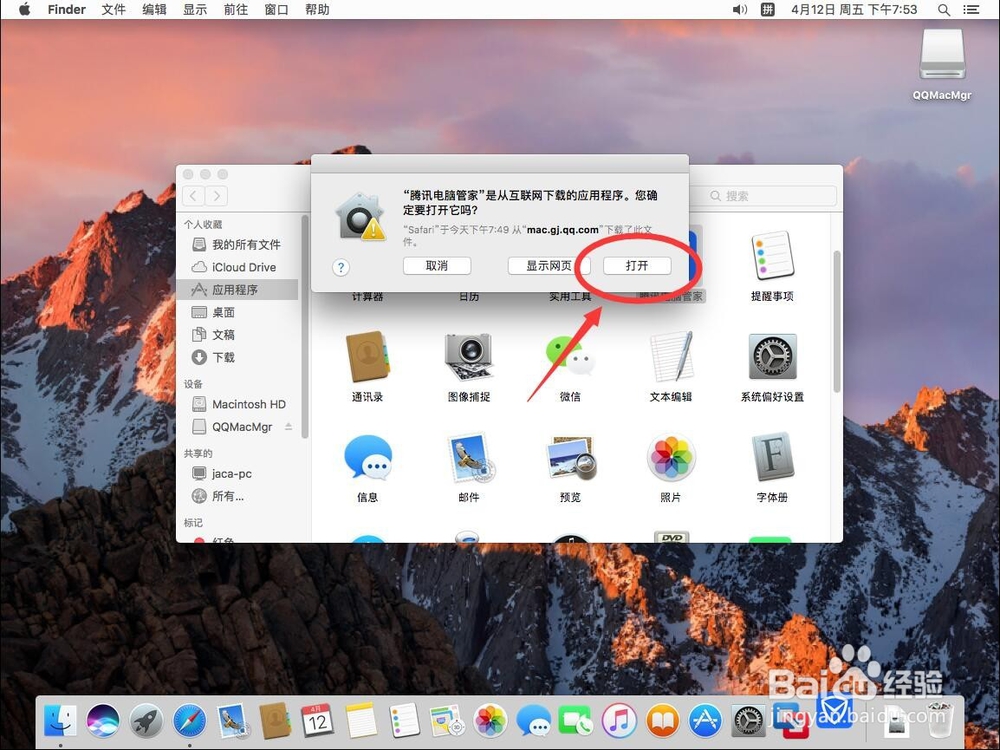The width and height of the screenshot is (1000, 750).
Task: Open the 帮助 menu
Action: 317,10
